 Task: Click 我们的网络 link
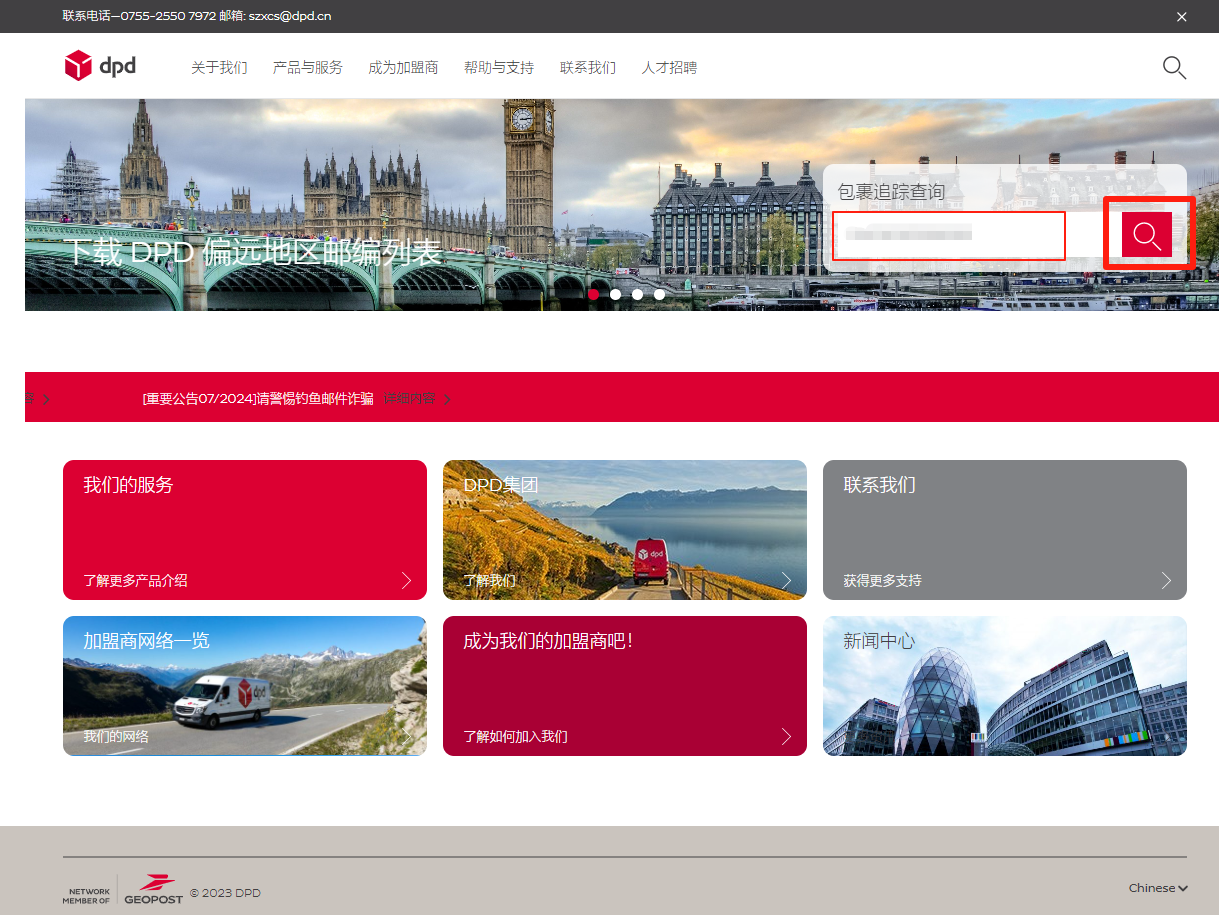click(x=116, y=736)
